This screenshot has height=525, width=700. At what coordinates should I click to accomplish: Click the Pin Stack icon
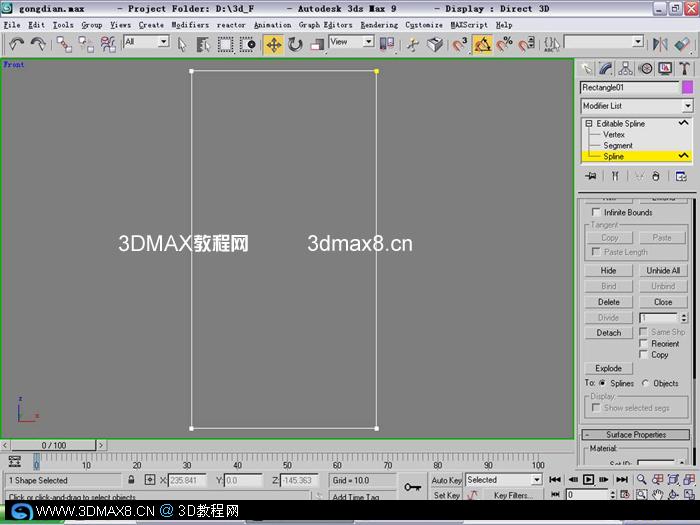[591, 176]
